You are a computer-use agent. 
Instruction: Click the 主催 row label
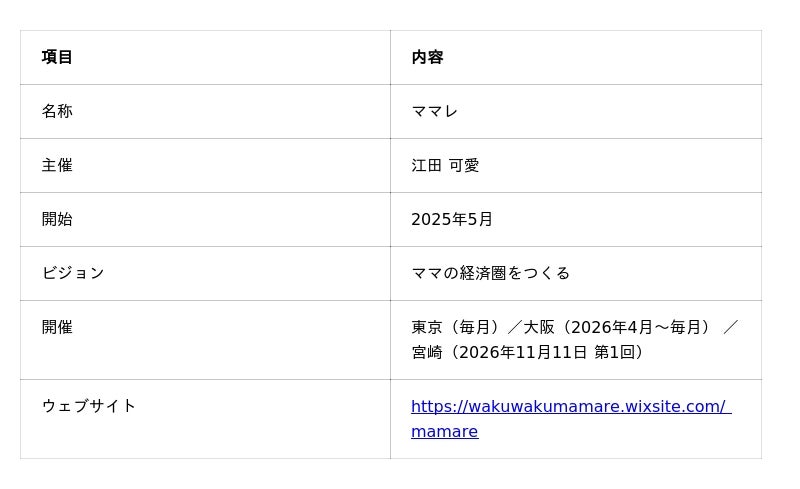click(x=57, y=165)
